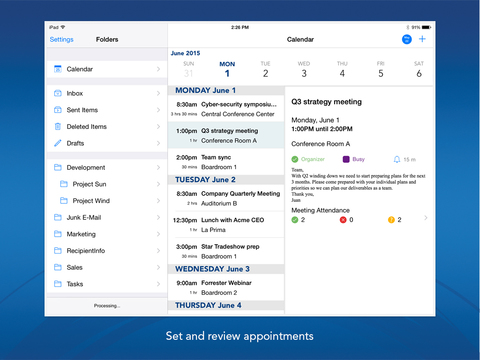Screen dimensions: 480x360
Task: Open the Team sync appointment
Action: 226,162
